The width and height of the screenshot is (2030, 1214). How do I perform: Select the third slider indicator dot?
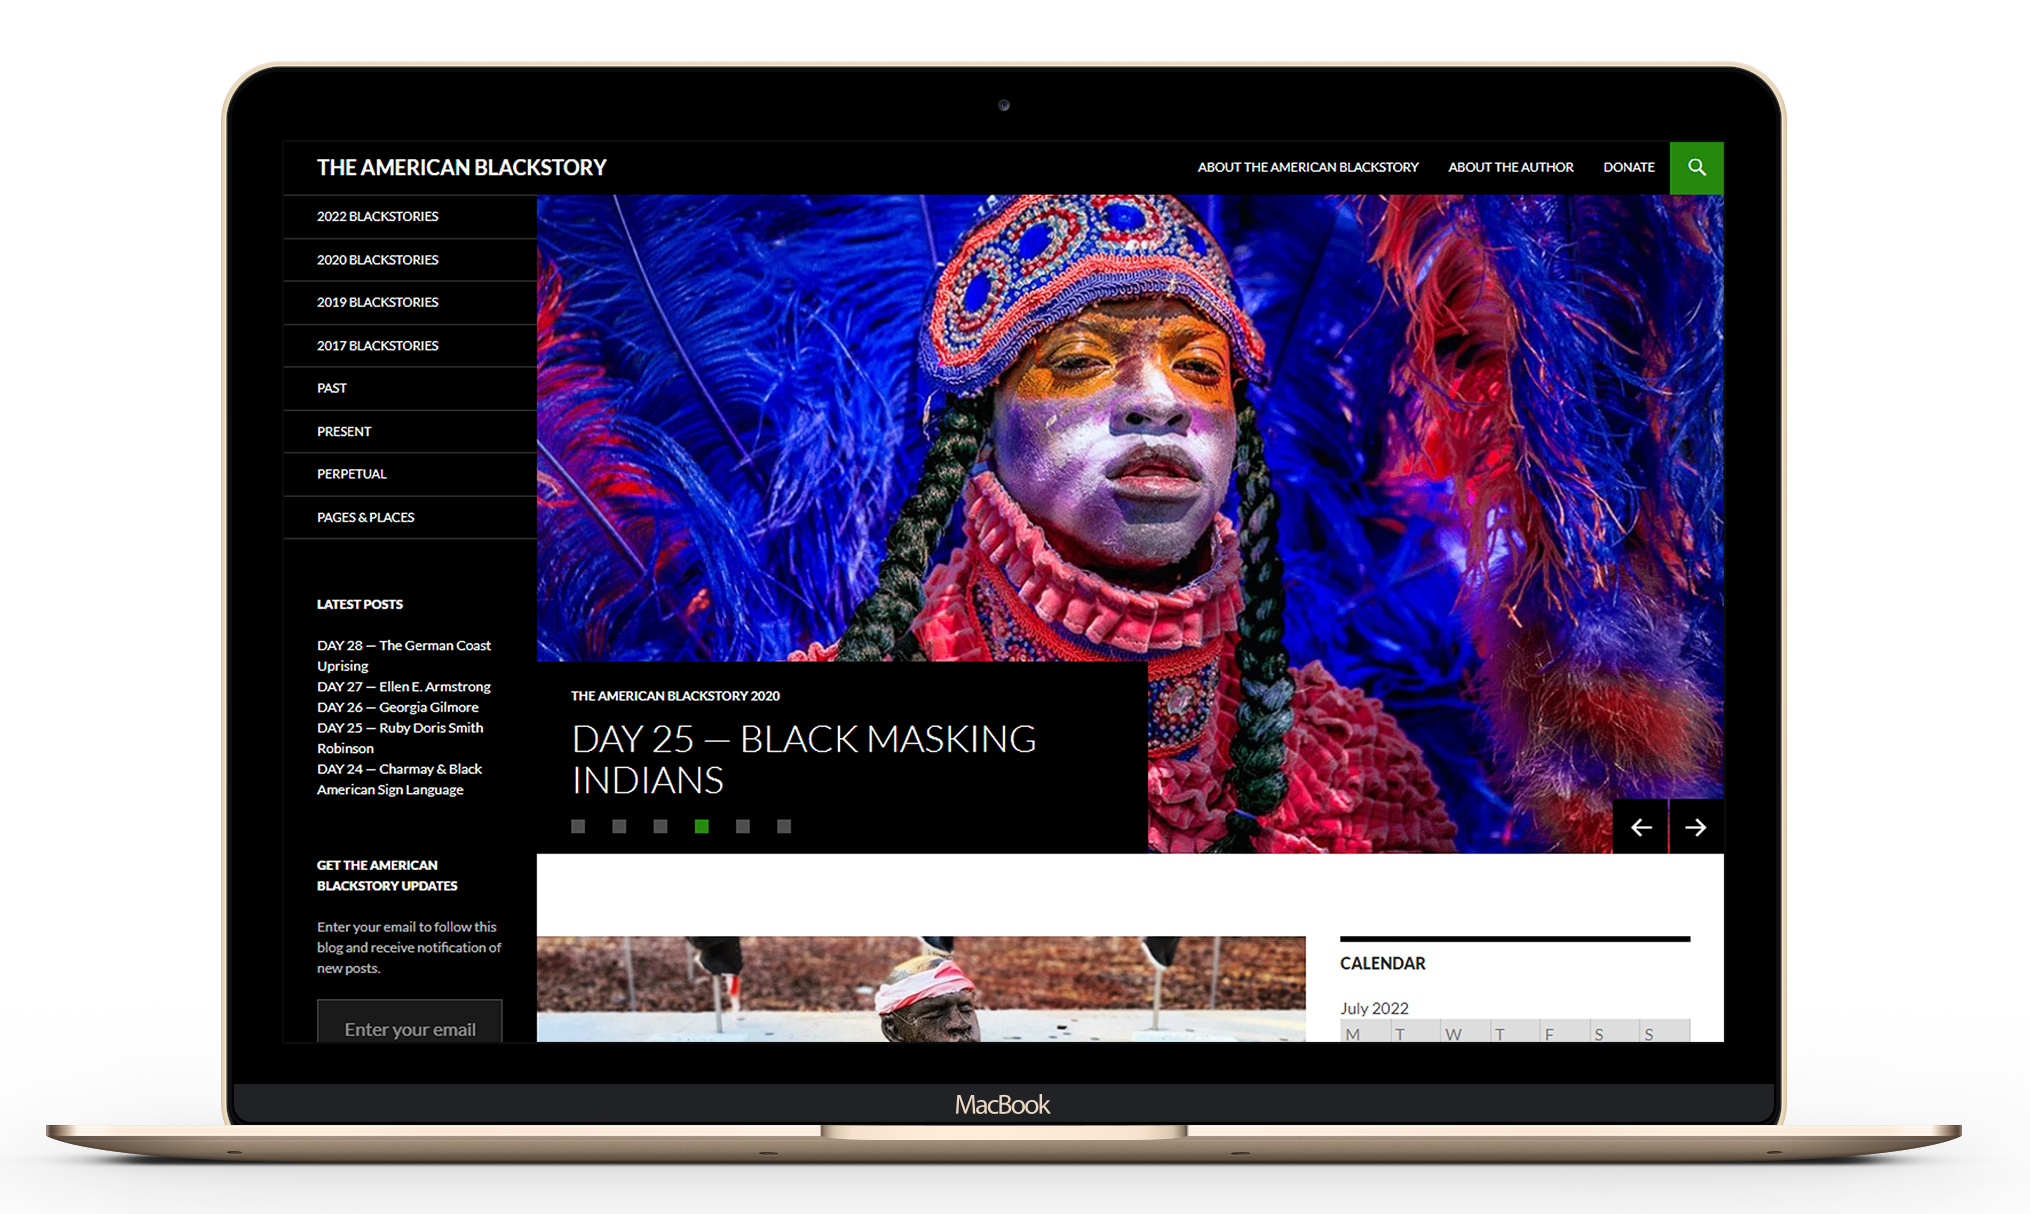[660, 826]
